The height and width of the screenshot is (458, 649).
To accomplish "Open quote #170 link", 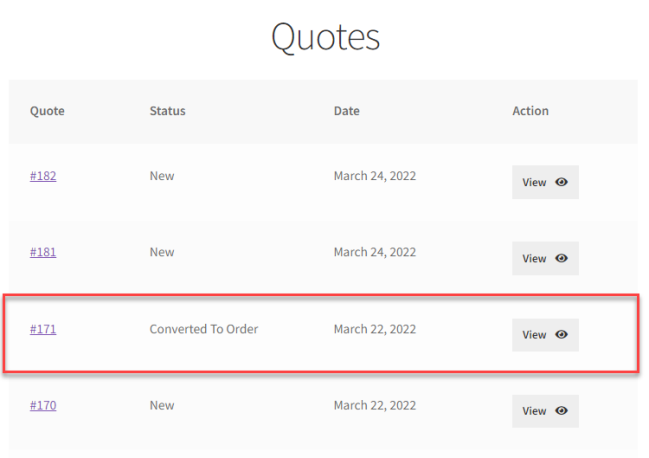I will click(43, 405).
